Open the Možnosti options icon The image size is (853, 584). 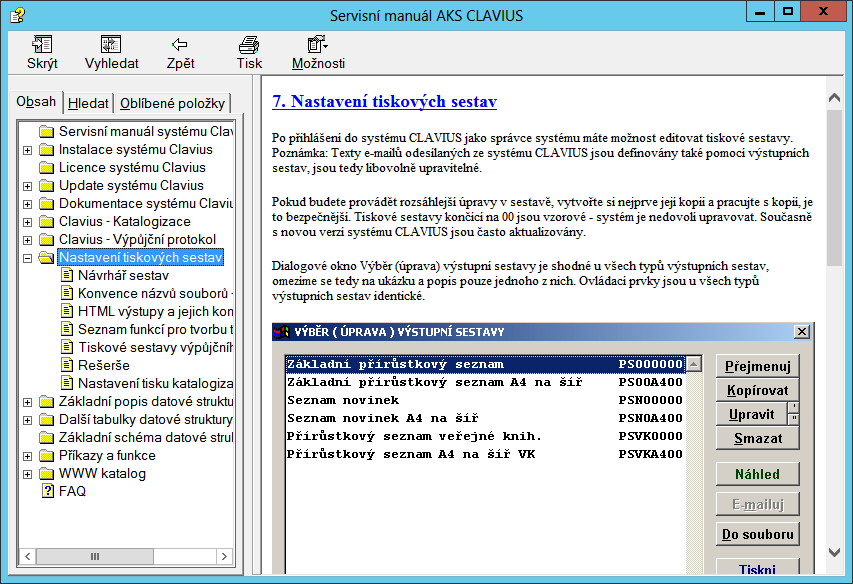click(x=318, y=45)
